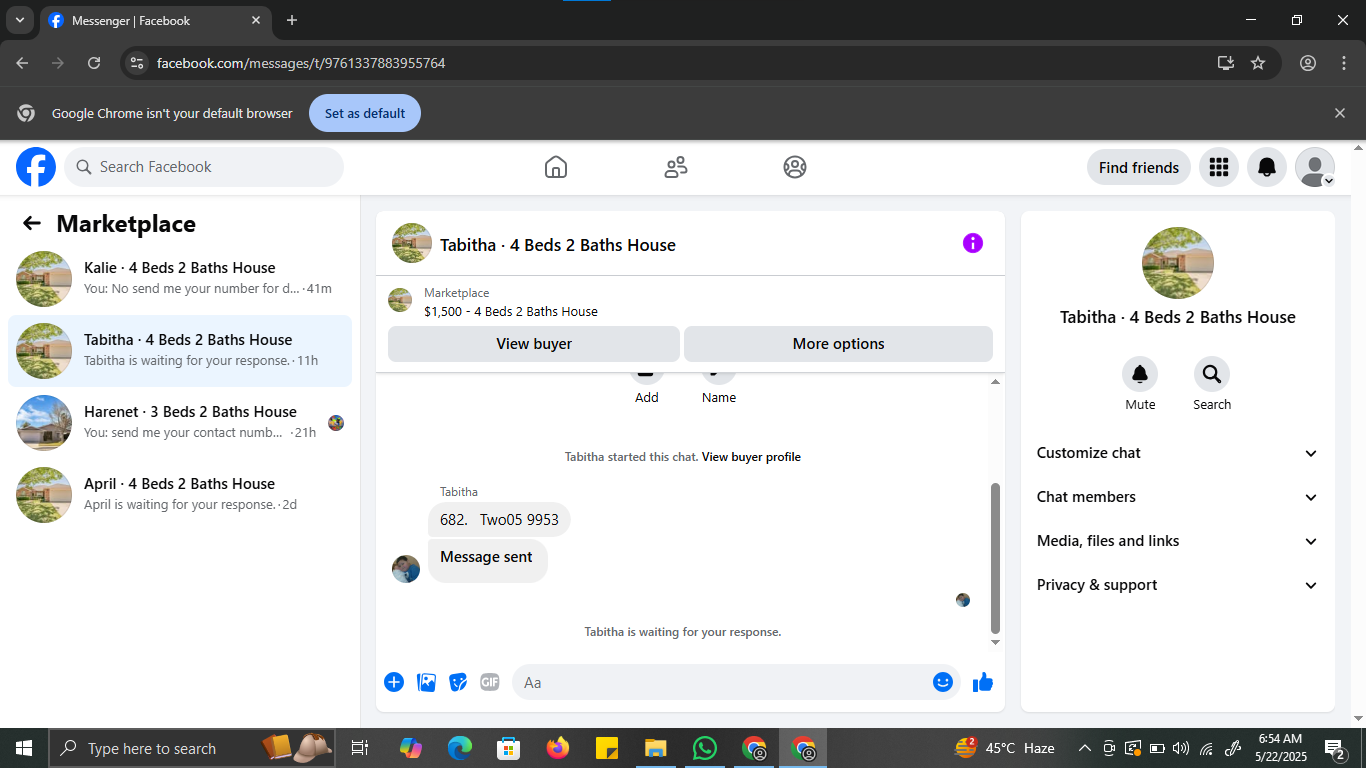Expand Media, files and links

coord(1178,541)
